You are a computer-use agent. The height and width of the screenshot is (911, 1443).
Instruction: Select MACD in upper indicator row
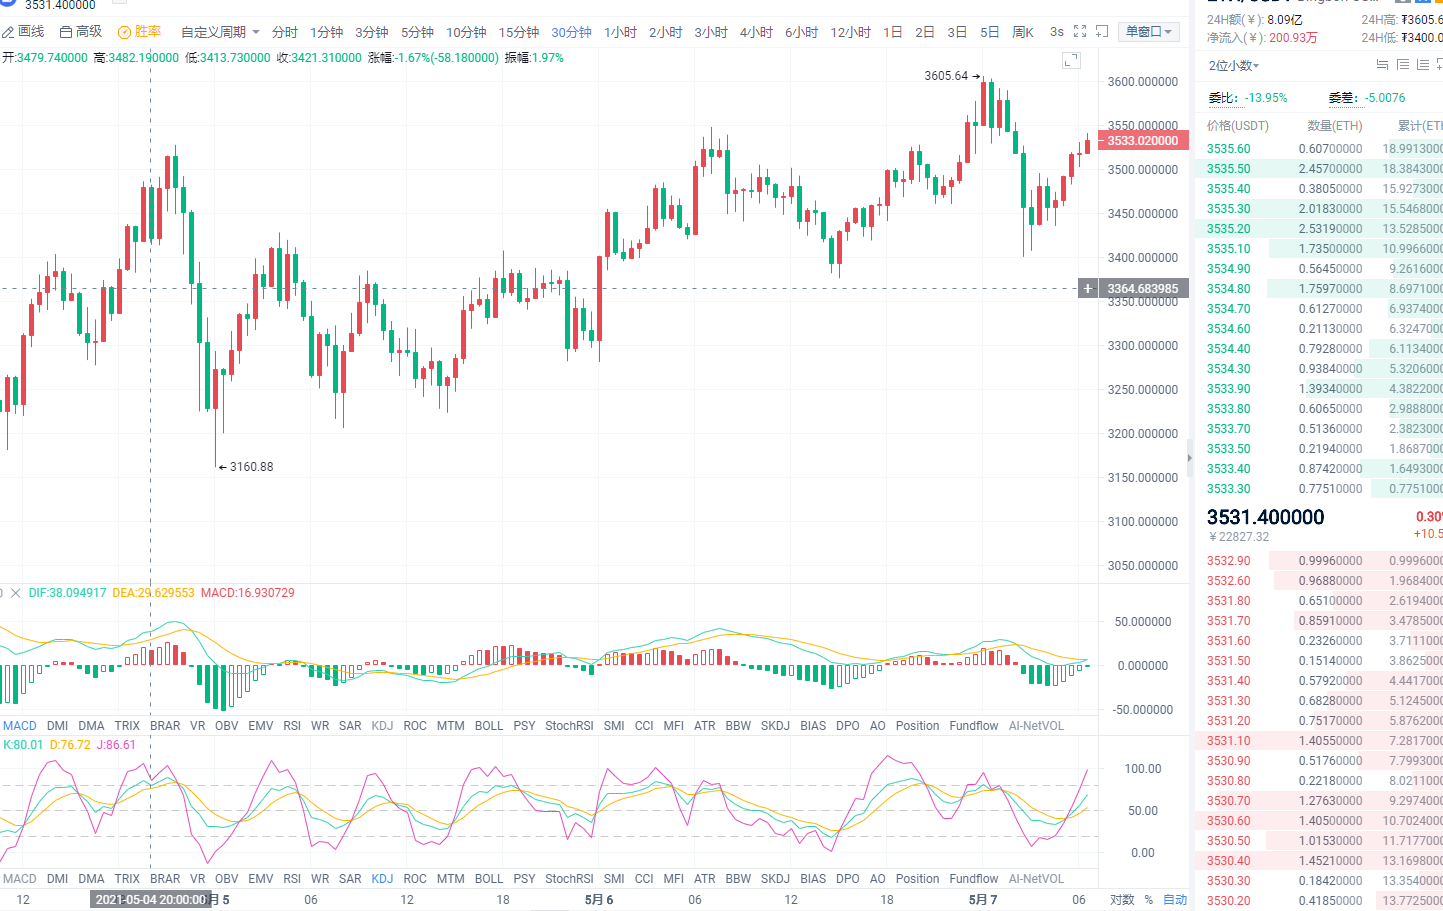(20, 726)
